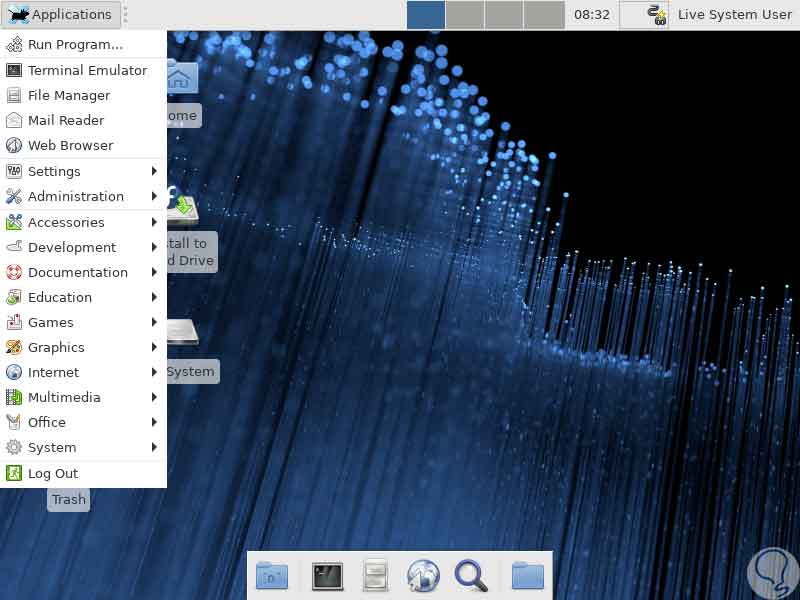Expand the Development submenu arrow
This screenshot has height=600, width=800.
click(154, 247)
